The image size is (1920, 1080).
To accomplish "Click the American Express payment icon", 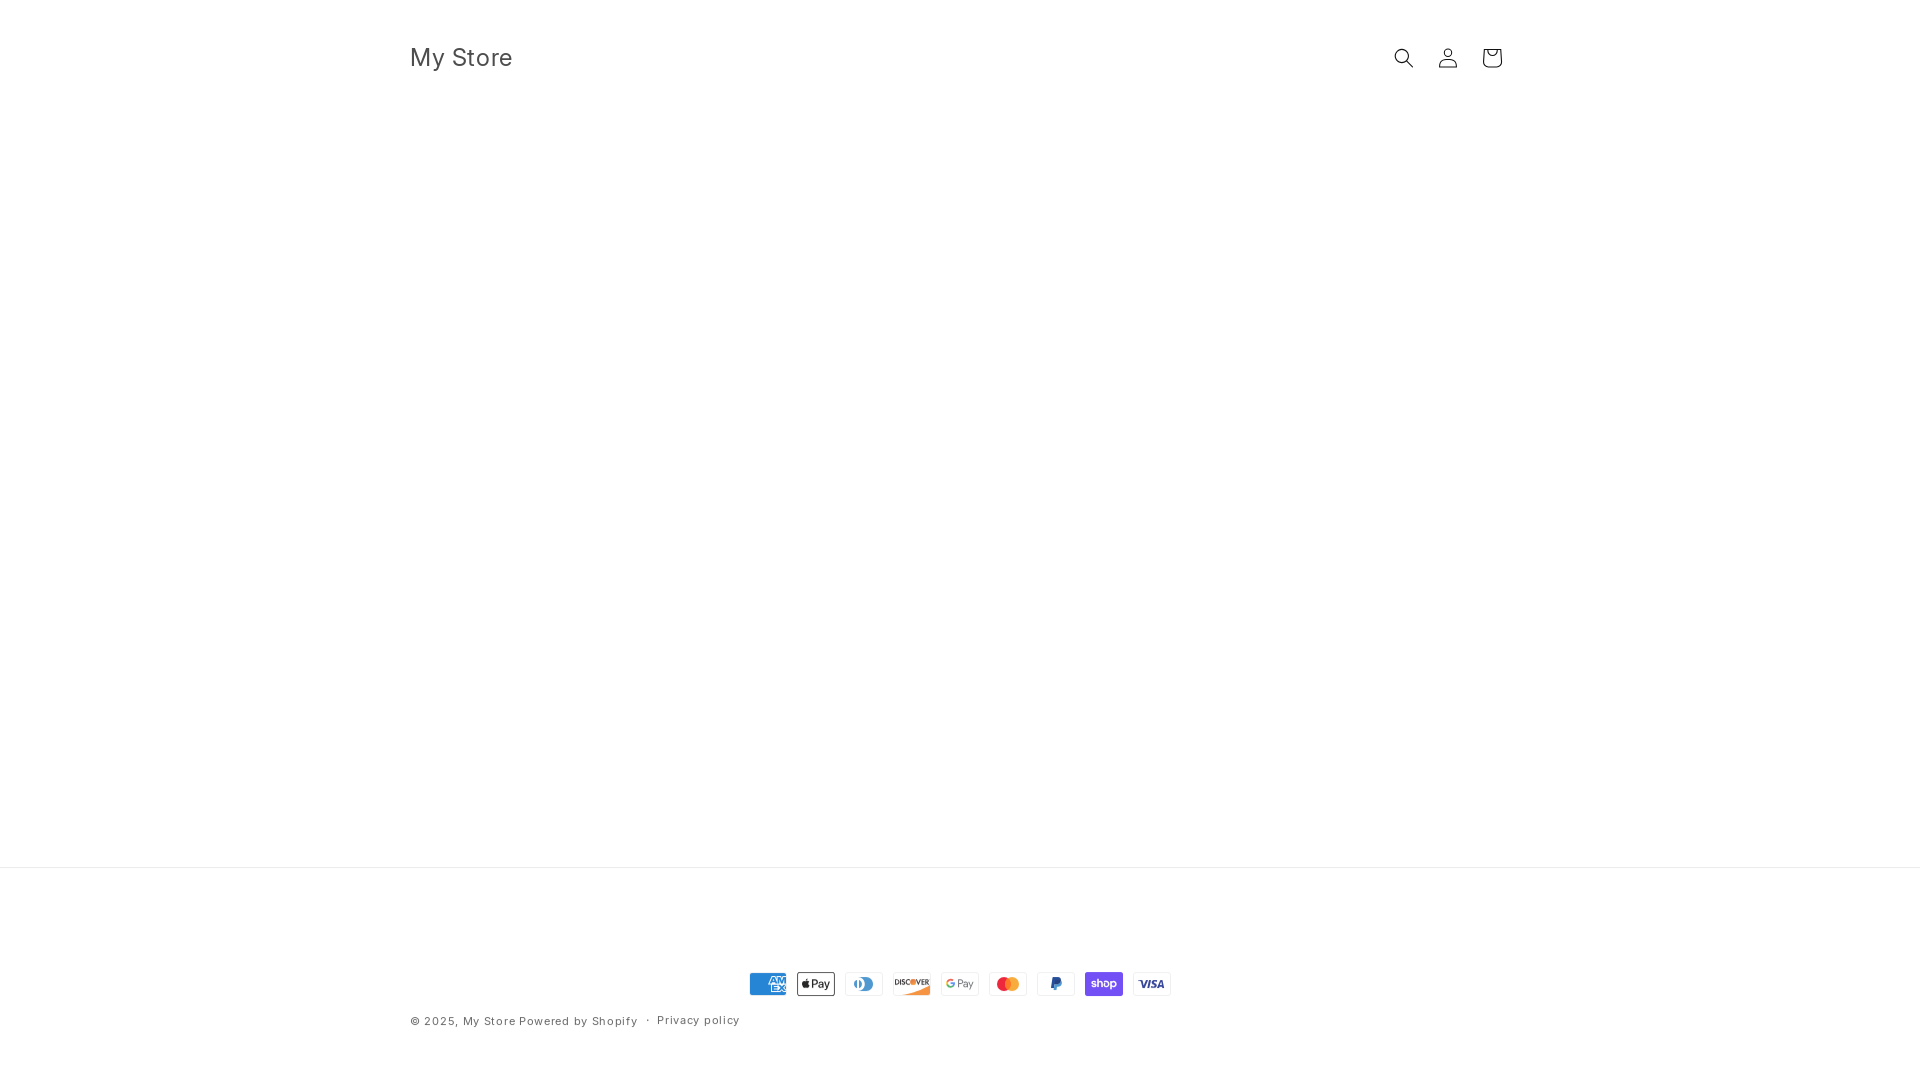I will click(x=768, y=984).
